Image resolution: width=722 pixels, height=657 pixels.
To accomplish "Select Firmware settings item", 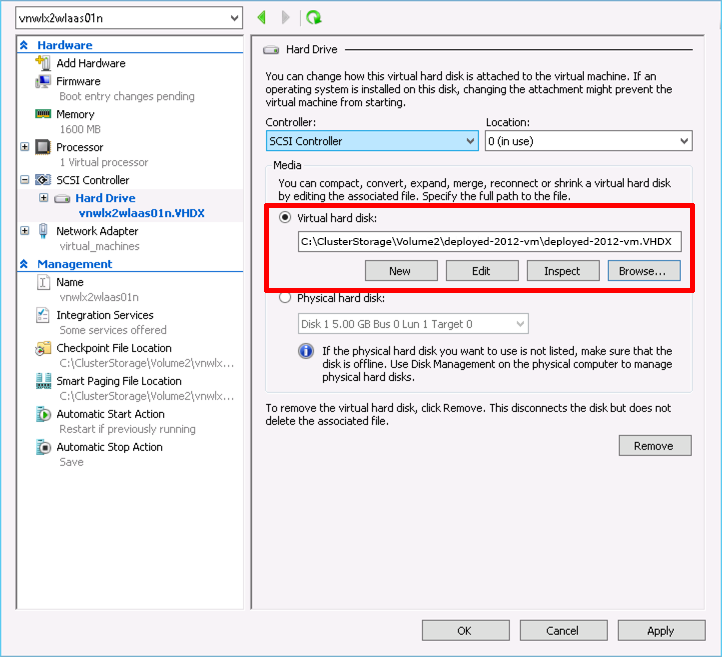I will [78, 81].
